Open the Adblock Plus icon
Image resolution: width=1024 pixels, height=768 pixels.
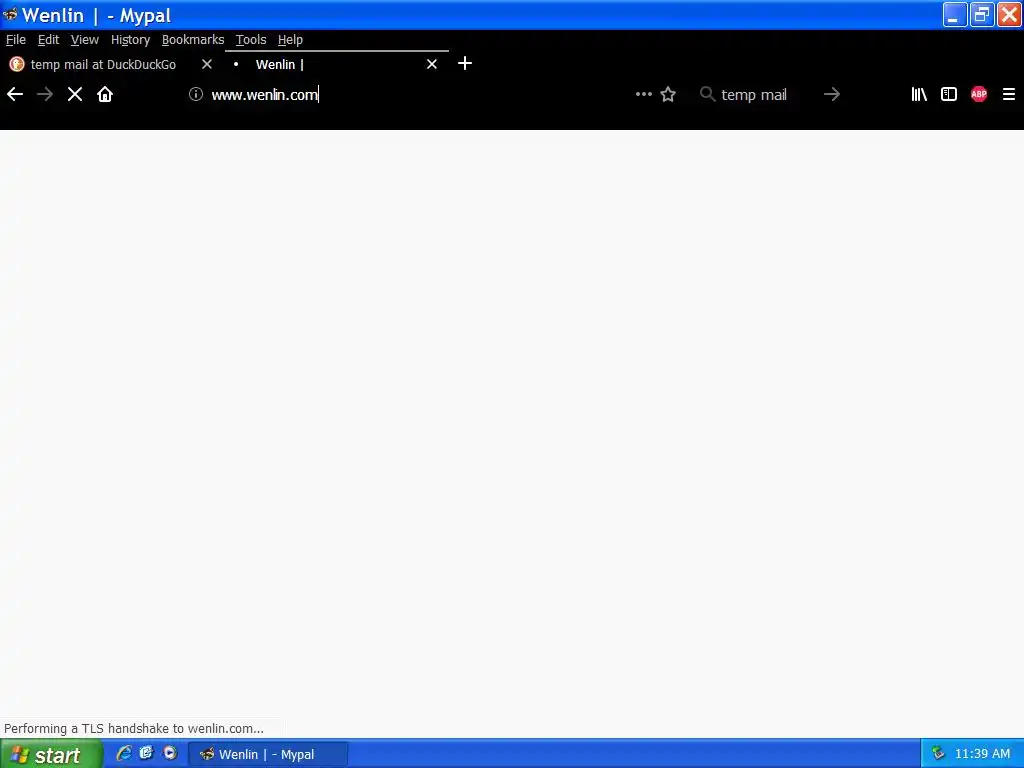pos(979,95)
